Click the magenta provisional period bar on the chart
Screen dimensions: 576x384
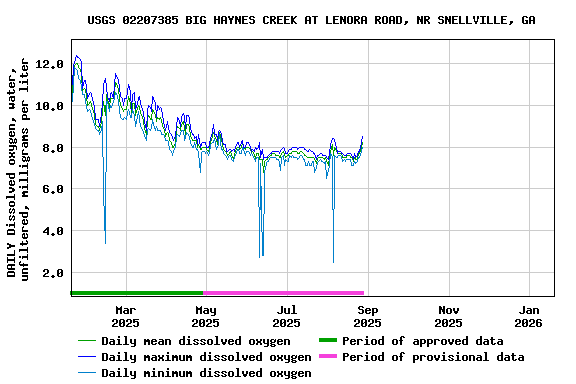[284, 293]
